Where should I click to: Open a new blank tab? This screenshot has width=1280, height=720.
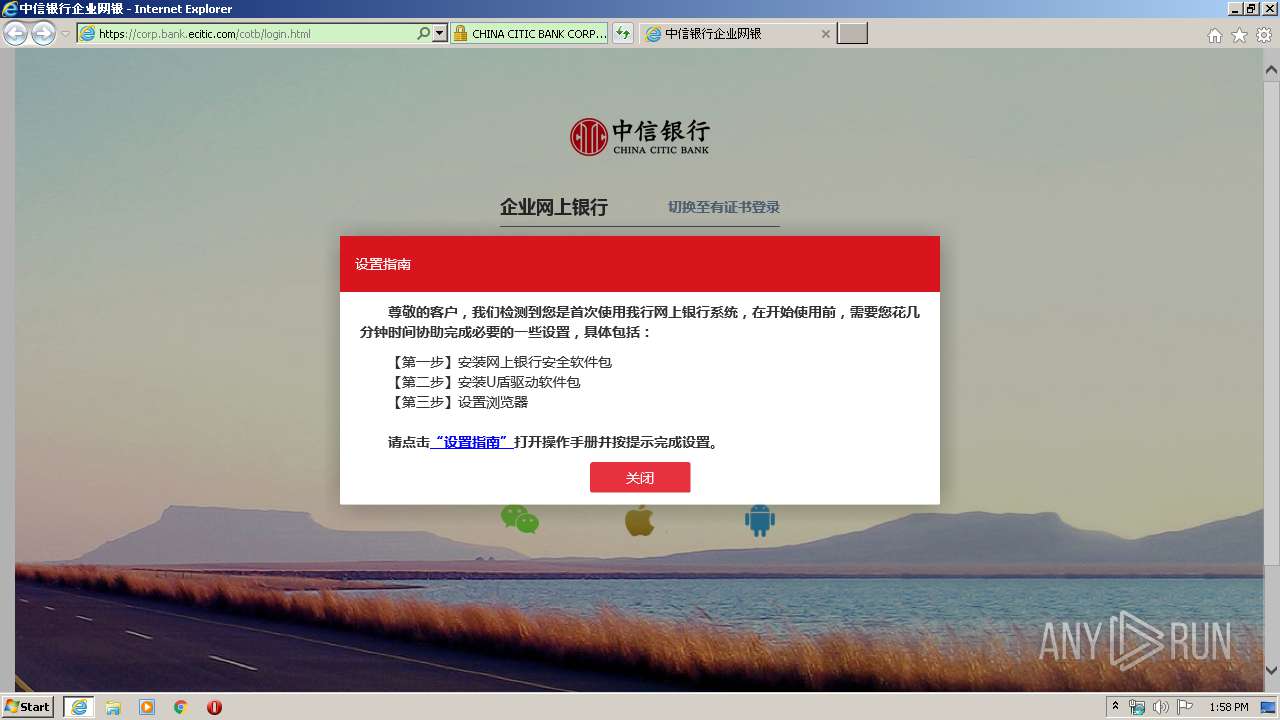pyautogui.click(x=852, y=34)
